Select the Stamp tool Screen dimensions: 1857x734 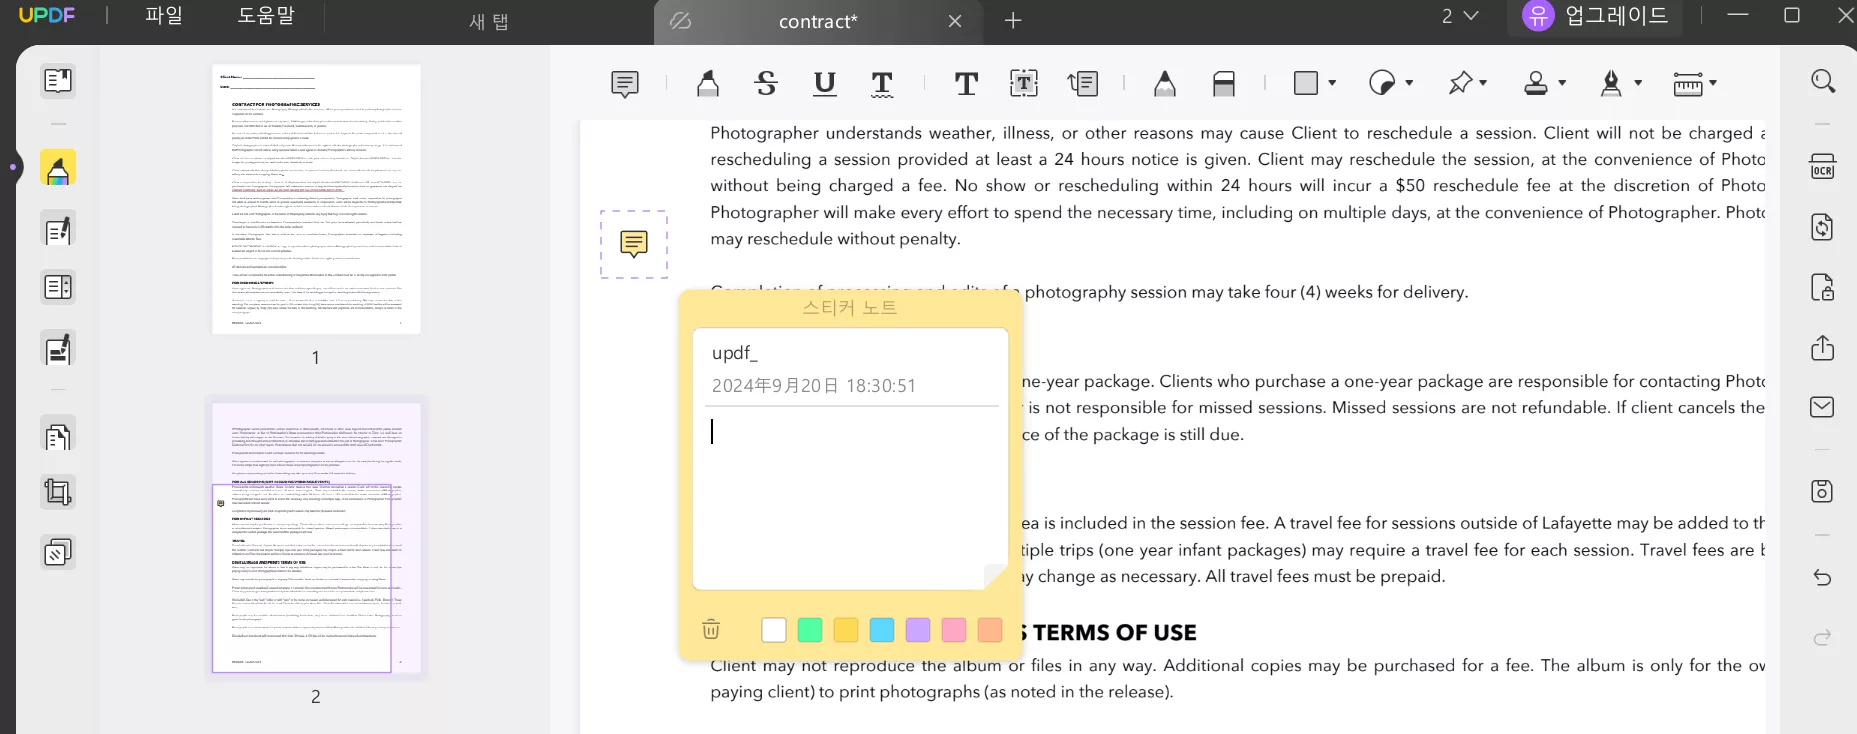point(1536,83)
